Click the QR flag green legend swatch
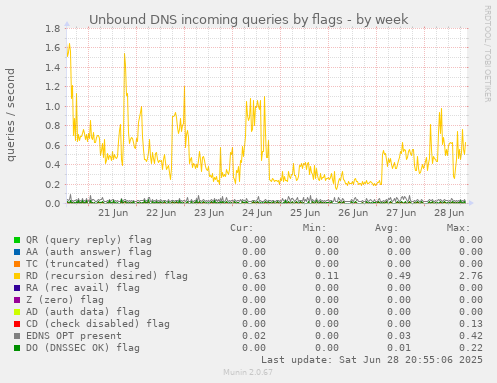This screenshot has width=497, height=383. [x=17, y=240]
